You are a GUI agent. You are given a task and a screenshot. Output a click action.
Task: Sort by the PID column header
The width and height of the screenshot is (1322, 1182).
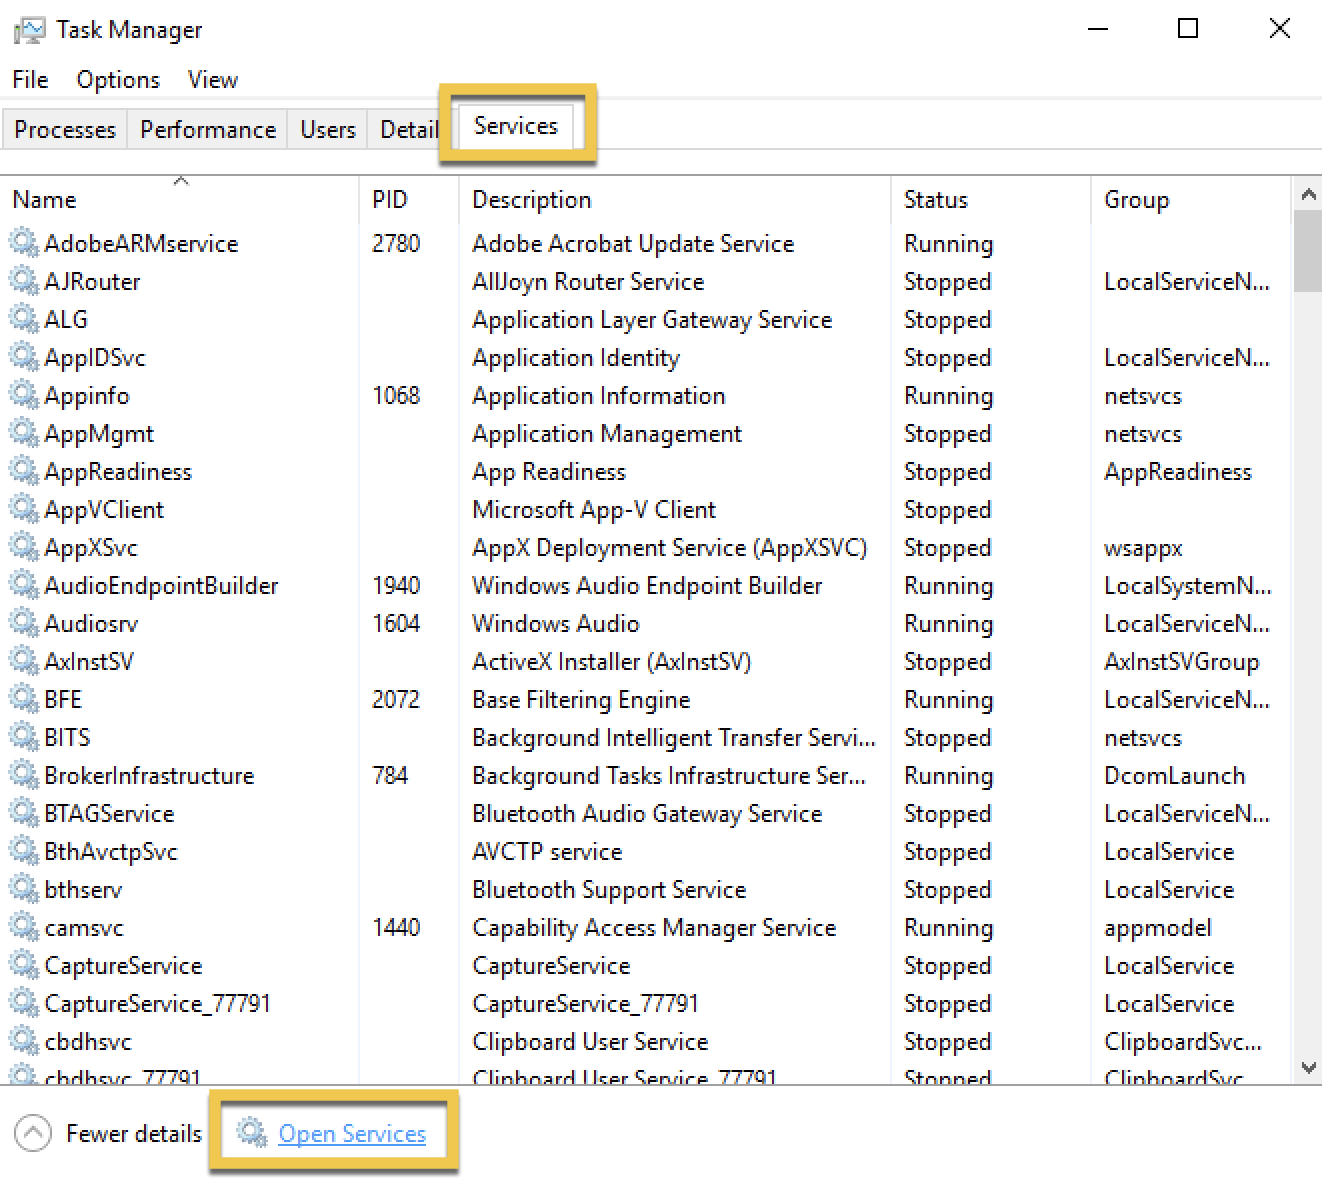[x=409, y=200]
